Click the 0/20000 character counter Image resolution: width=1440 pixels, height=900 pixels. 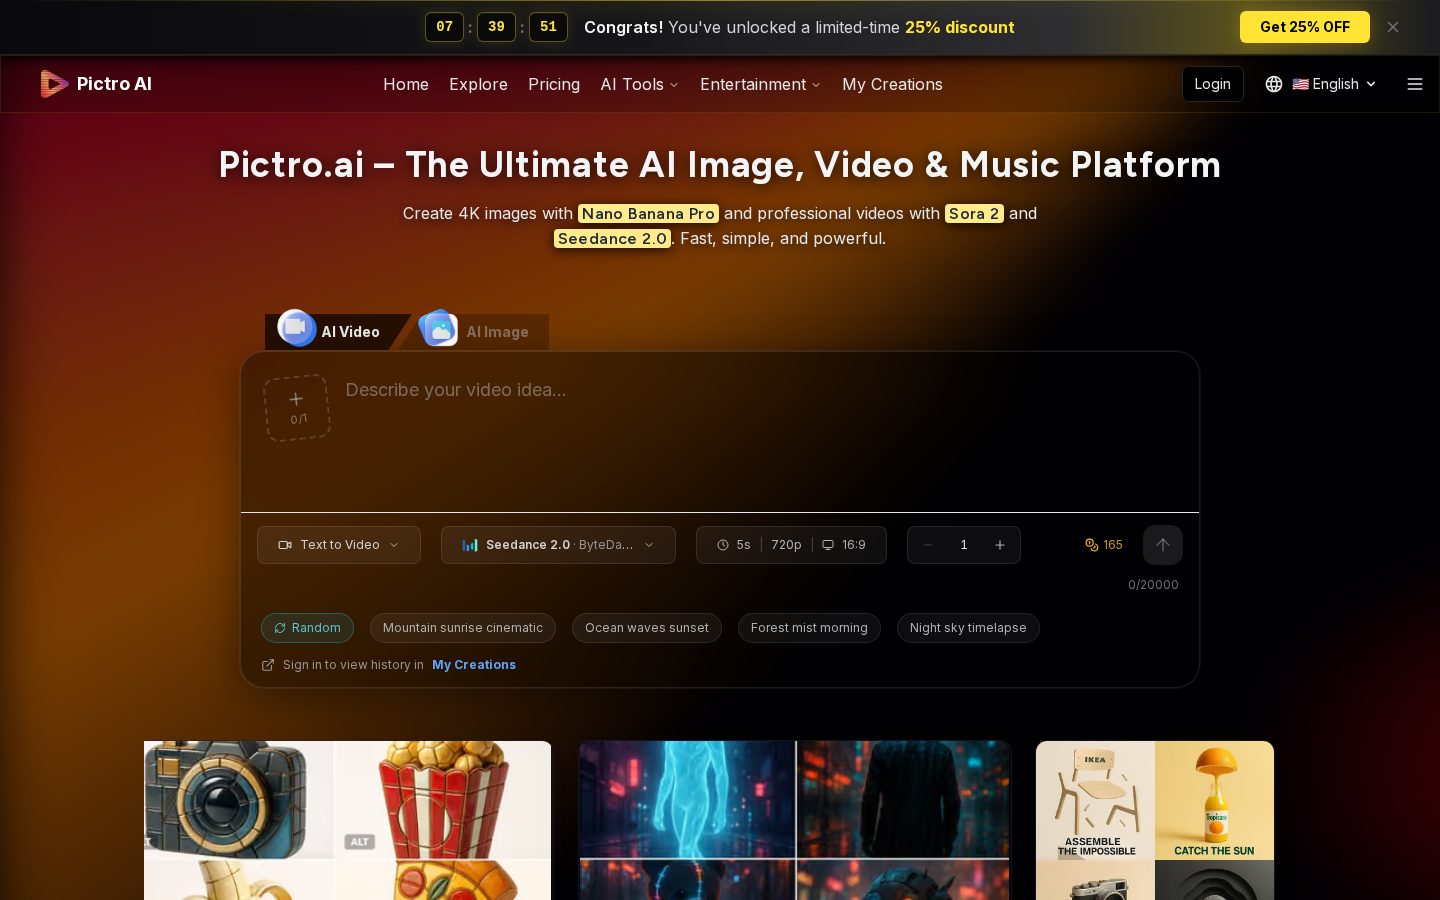coord(1153,585)
